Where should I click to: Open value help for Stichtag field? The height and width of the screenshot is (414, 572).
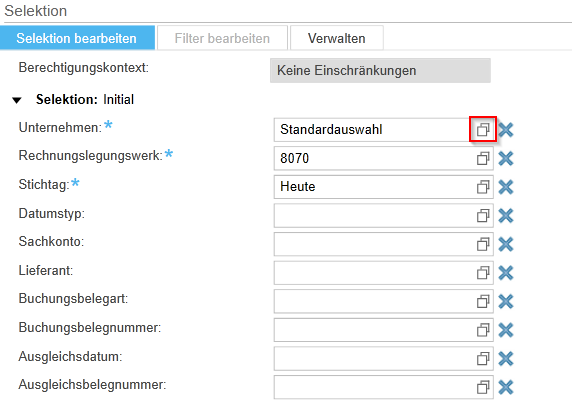click(x=483, y=187)
